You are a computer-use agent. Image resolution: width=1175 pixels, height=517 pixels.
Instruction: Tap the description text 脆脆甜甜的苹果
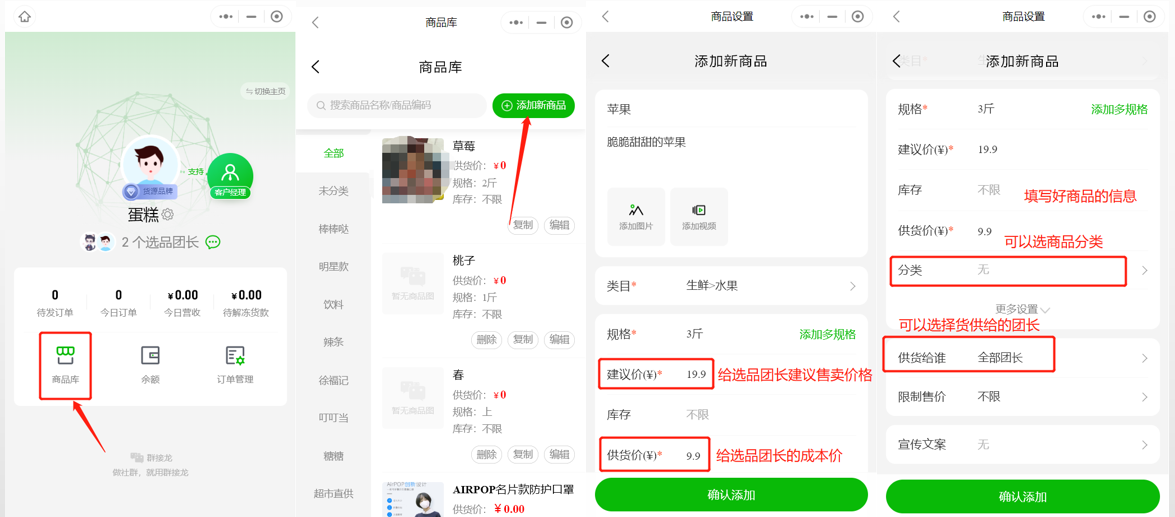[x=646, y=141]
